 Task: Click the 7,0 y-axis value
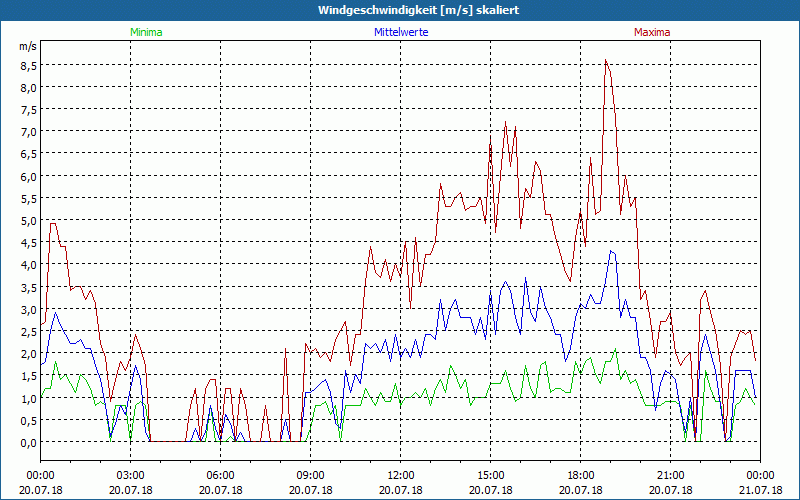pos(29,132)
